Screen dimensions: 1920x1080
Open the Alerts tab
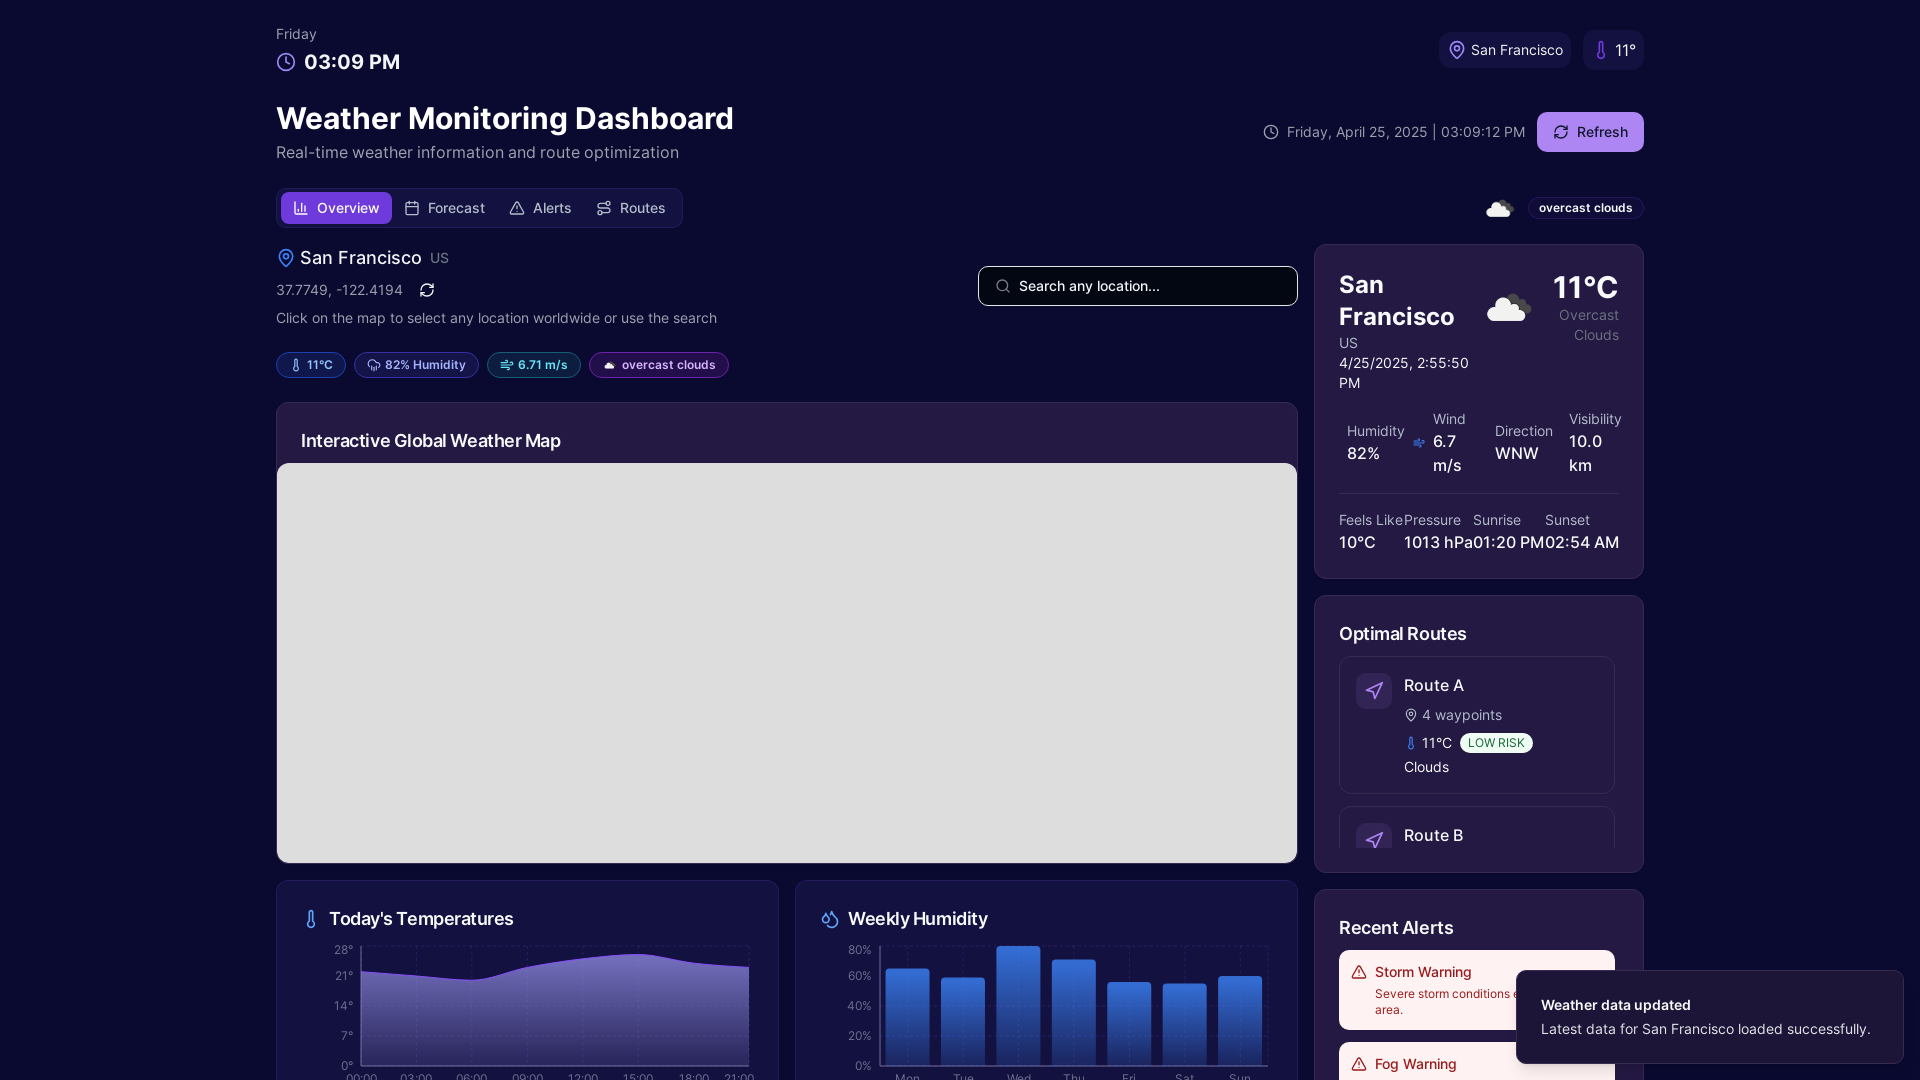pyautogui.click(x=540, y=208)
